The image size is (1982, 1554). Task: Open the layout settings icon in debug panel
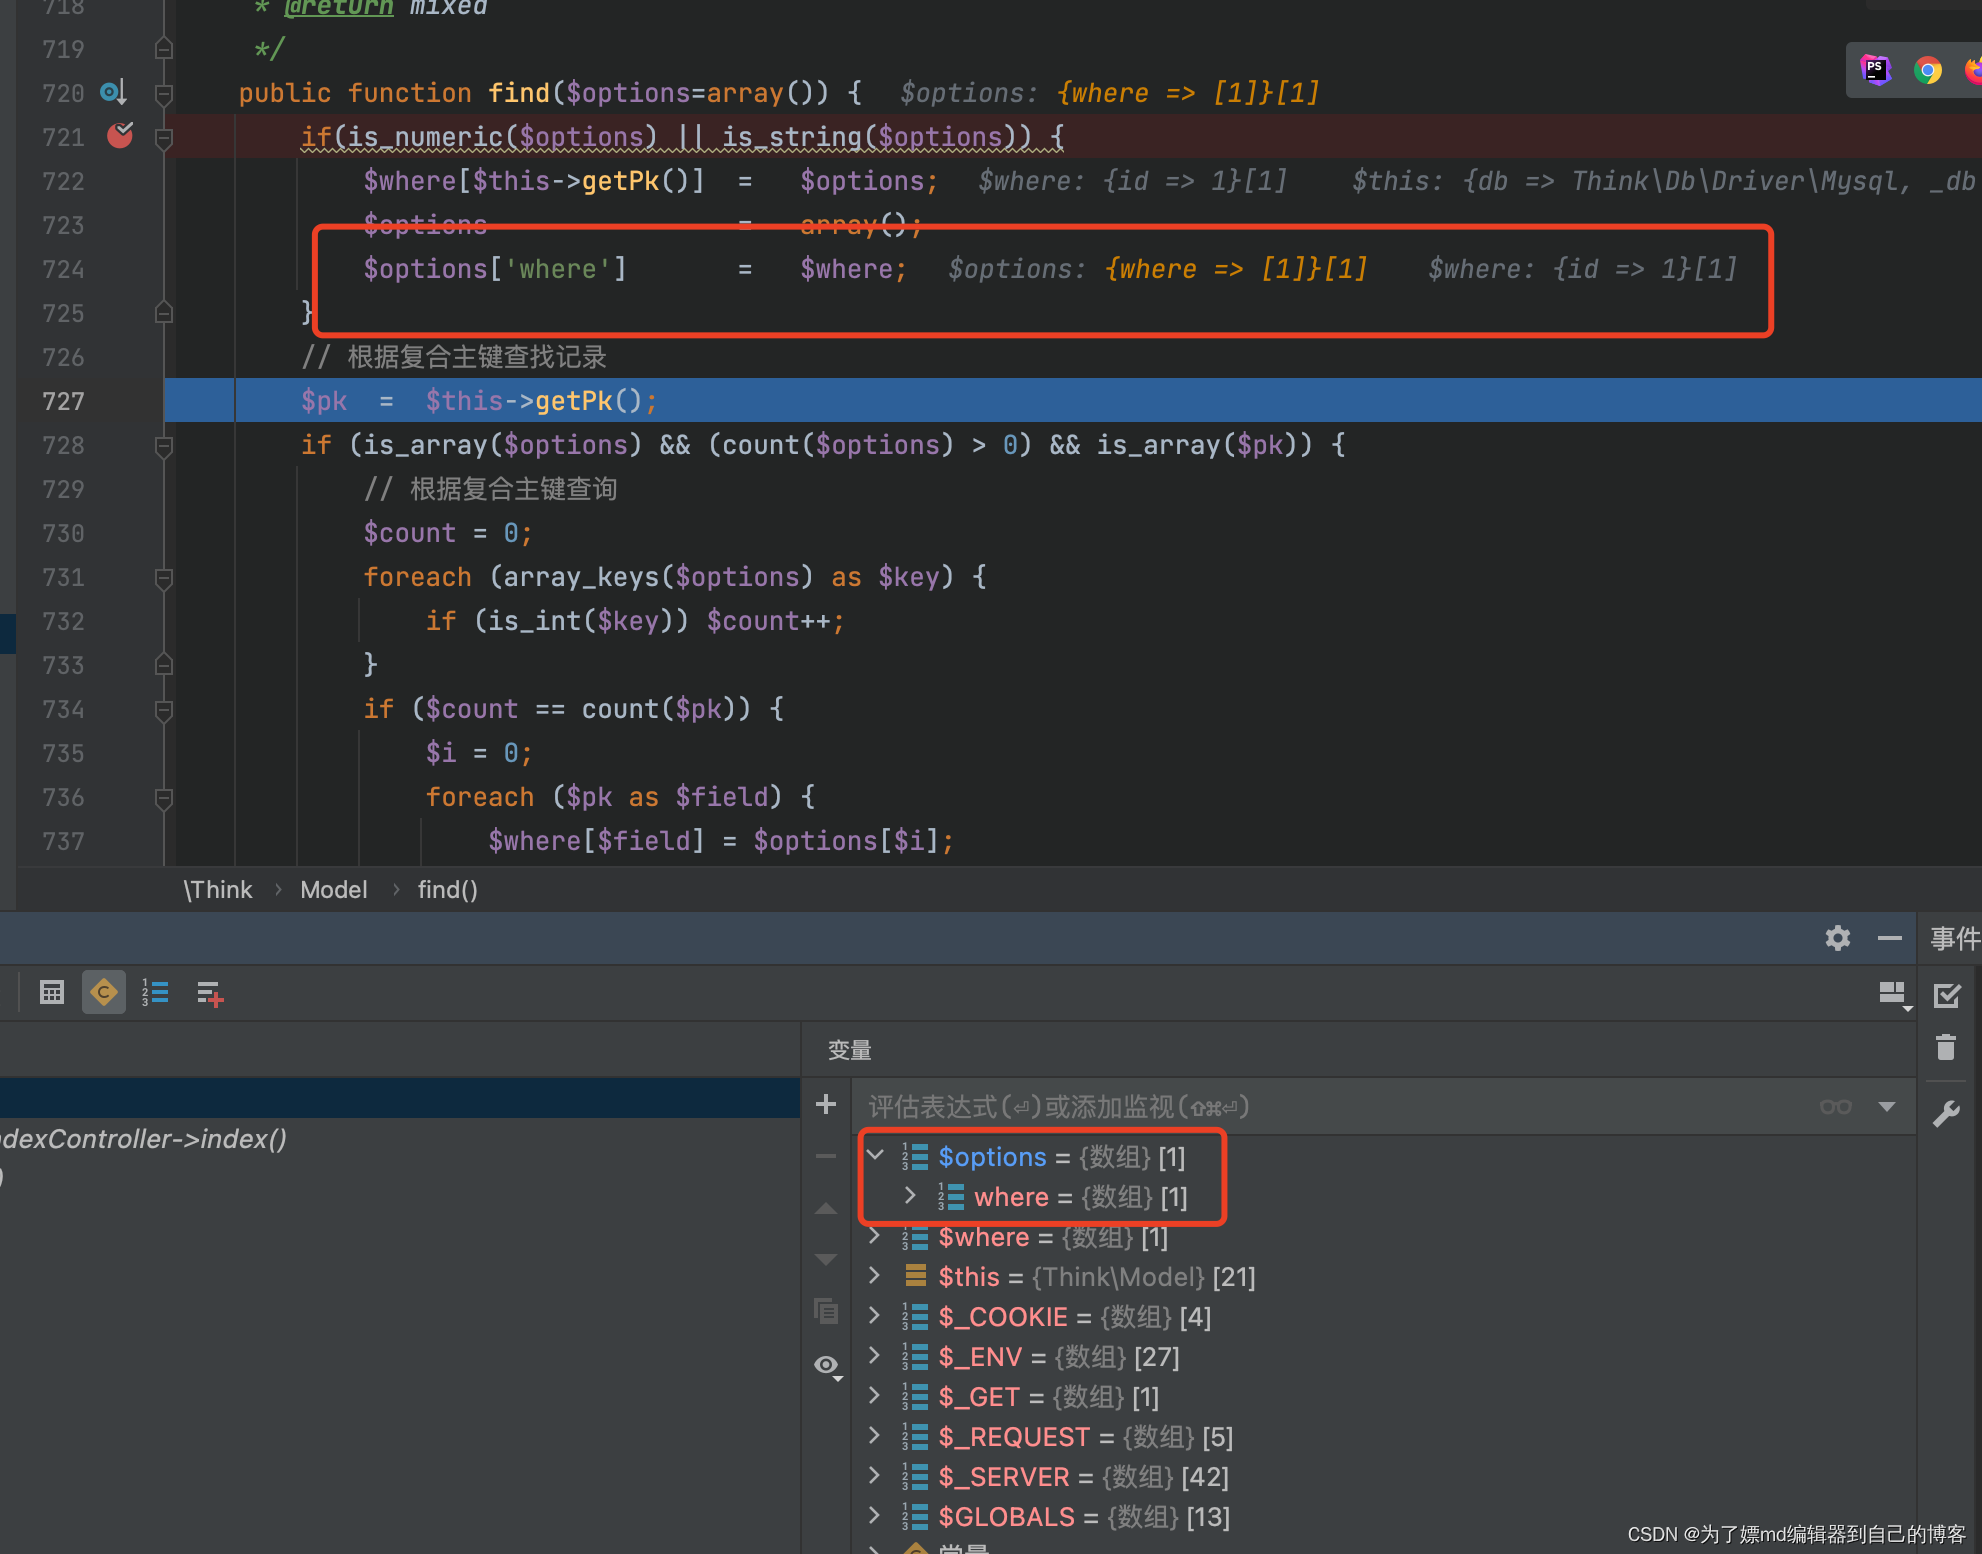click(1893, 994)
